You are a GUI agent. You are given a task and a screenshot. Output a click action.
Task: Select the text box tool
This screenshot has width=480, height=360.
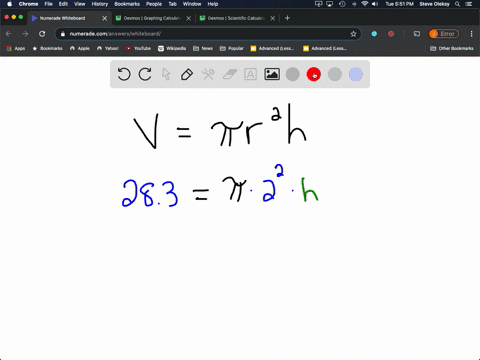[x=250, y=74]
